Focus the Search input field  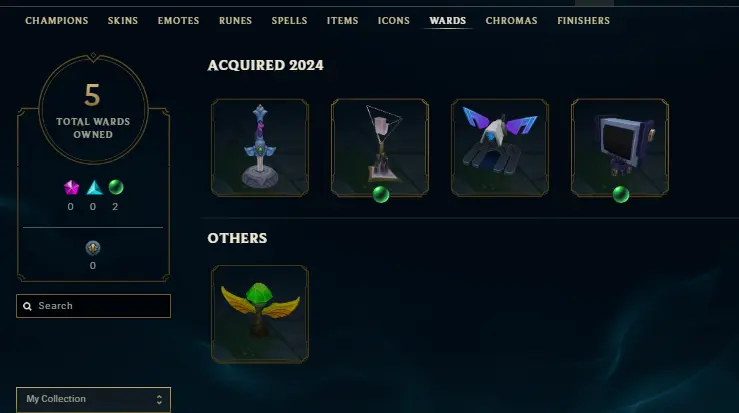[x=93, y=306]
